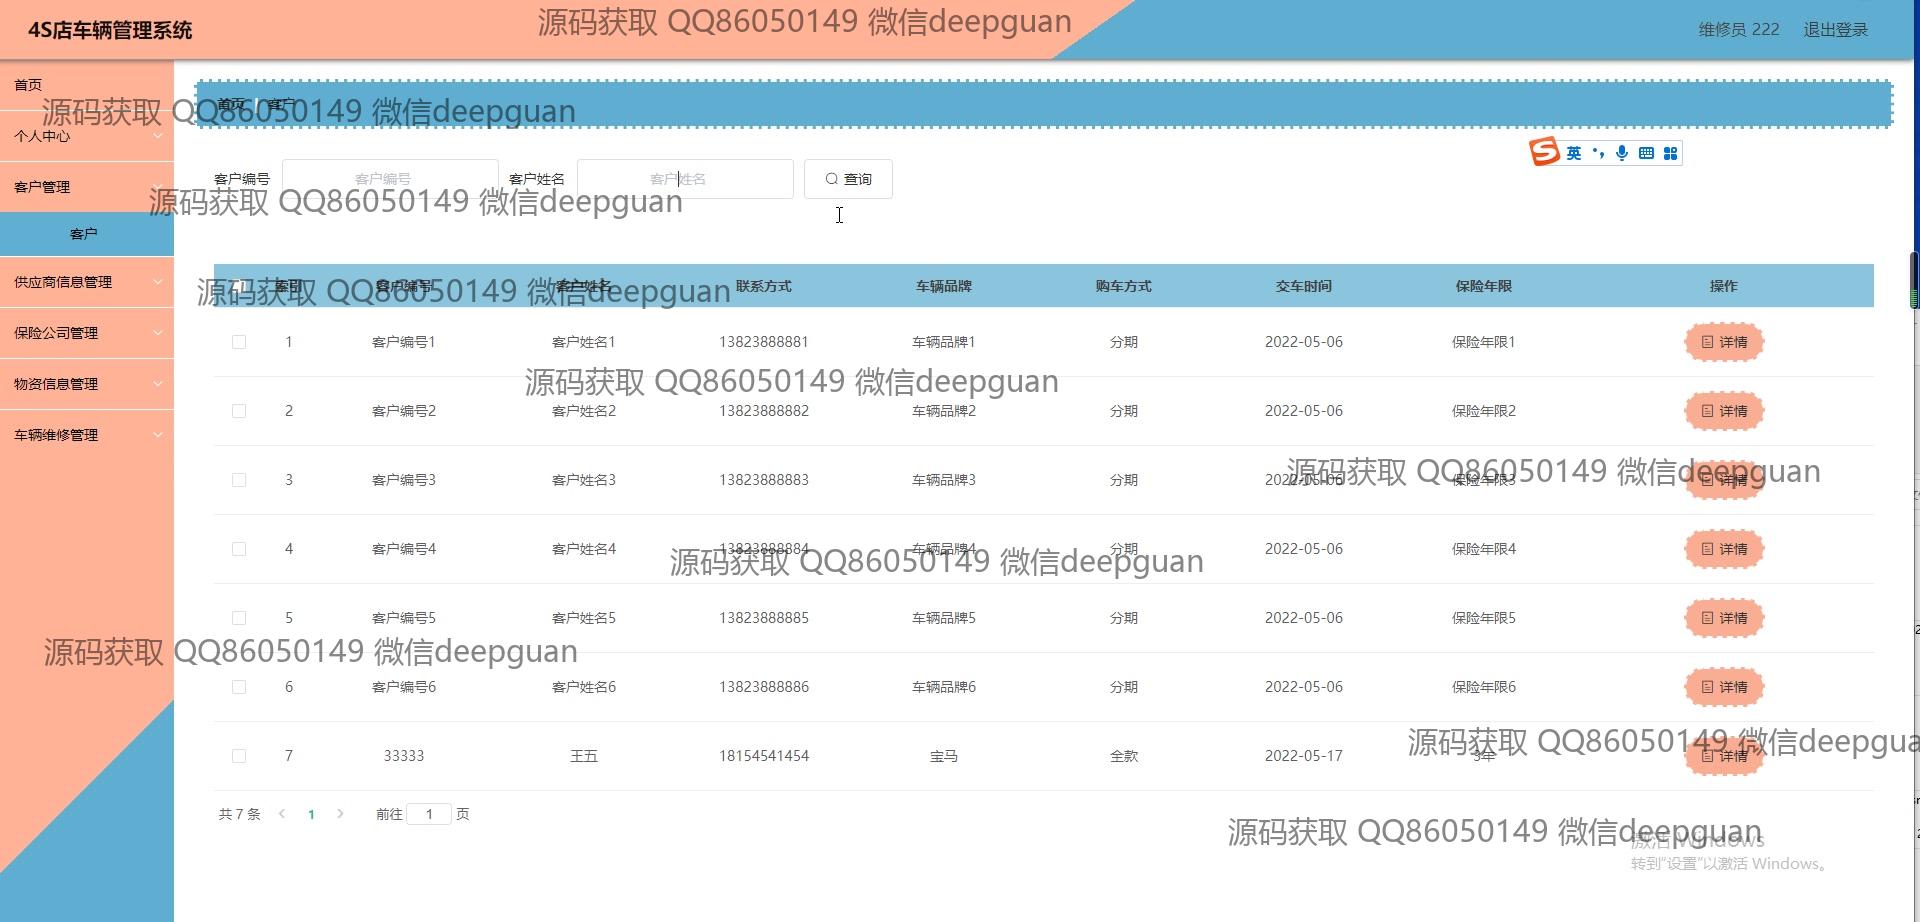Click the 车辆品牌 column header
Image resolution: width=1920 pixels, height=922 pixels.
pyautogui.click(x=944, y=286)
